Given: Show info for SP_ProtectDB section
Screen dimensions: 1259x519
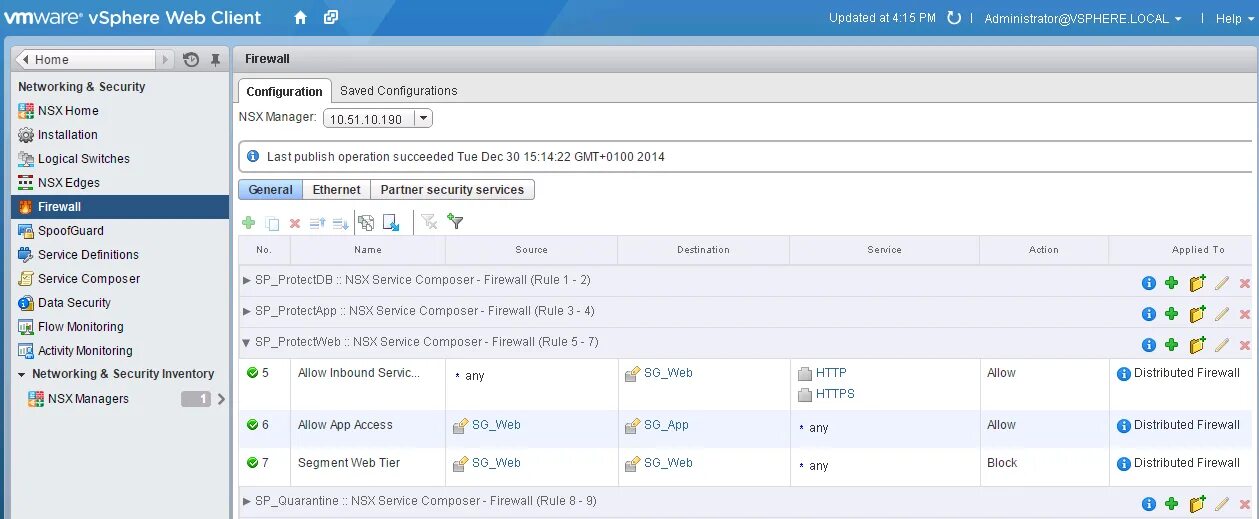Looking at the screenshot, I should tap(1149, 283).
